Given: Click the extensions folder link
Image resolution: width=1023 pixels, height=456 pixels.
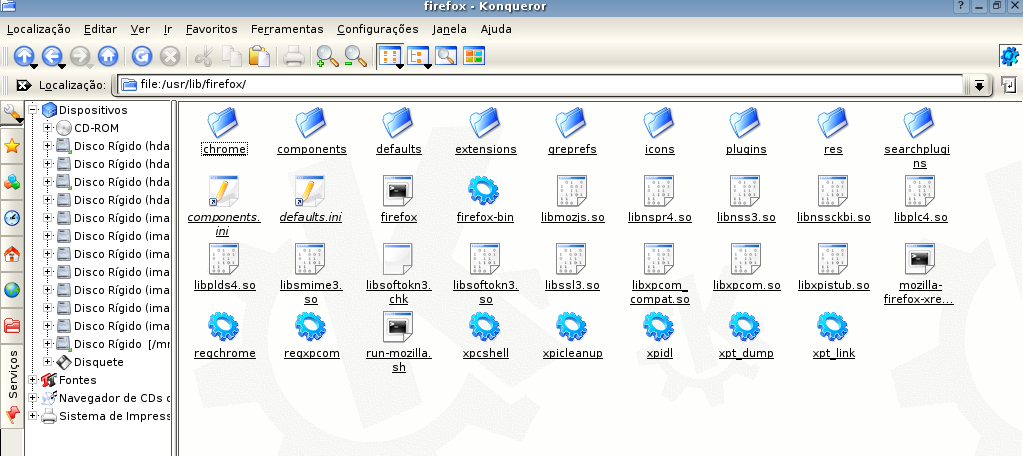Looking at the screenshot, I should (485, 149).
